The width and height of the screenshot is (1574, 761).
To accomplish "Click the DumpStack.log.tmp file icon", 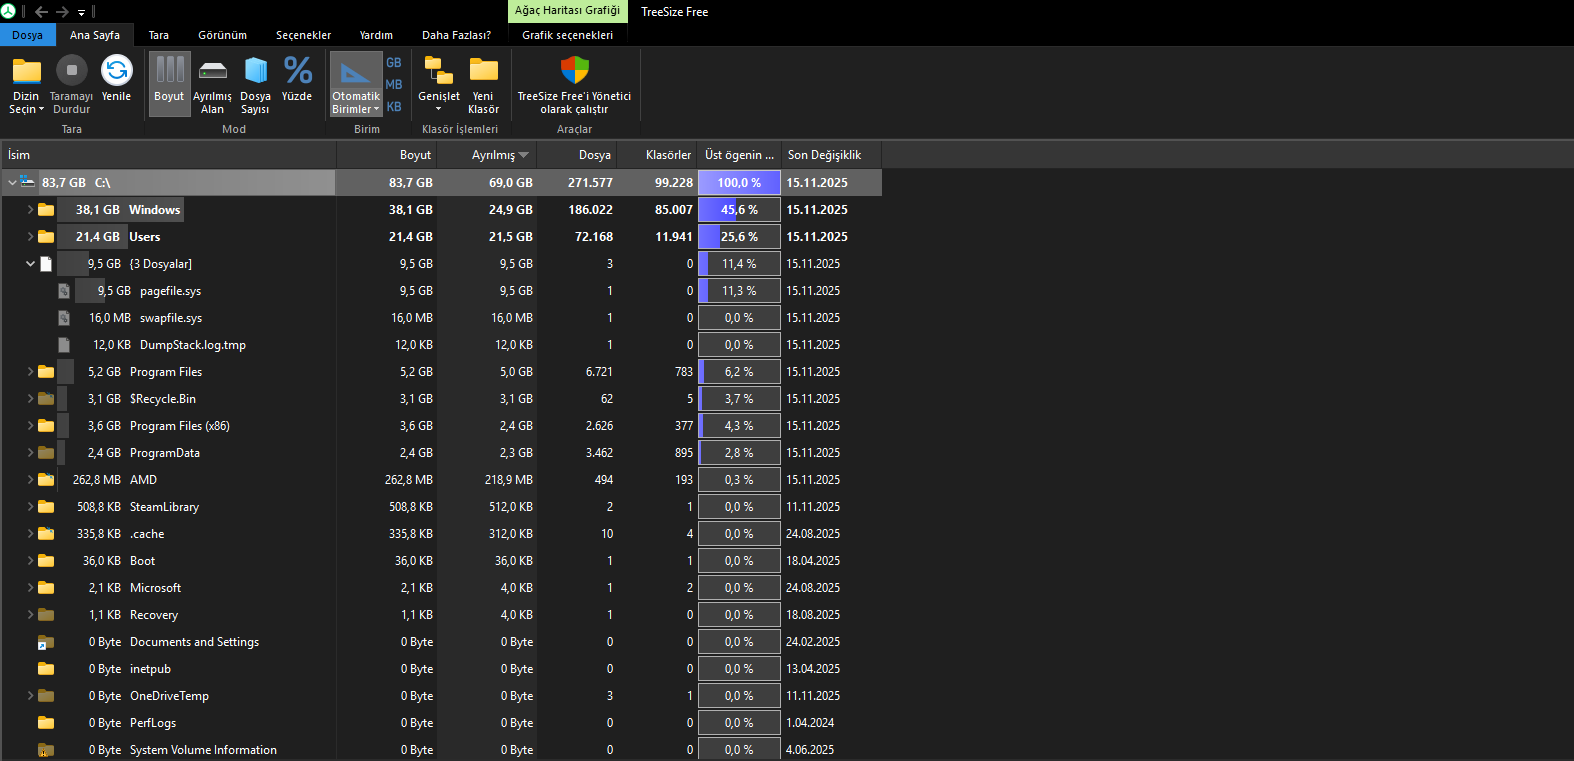I will (x=64, y=345).
